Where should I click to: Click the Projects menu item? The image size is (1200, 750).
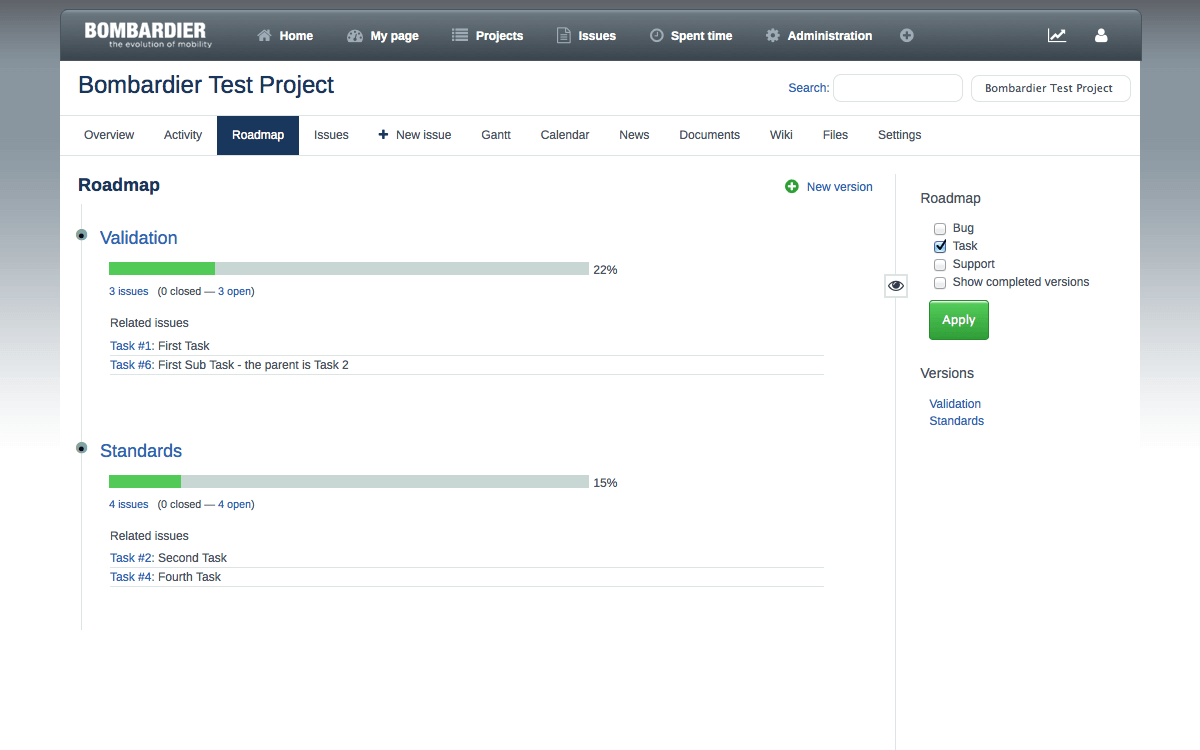[x=488, y=35]
